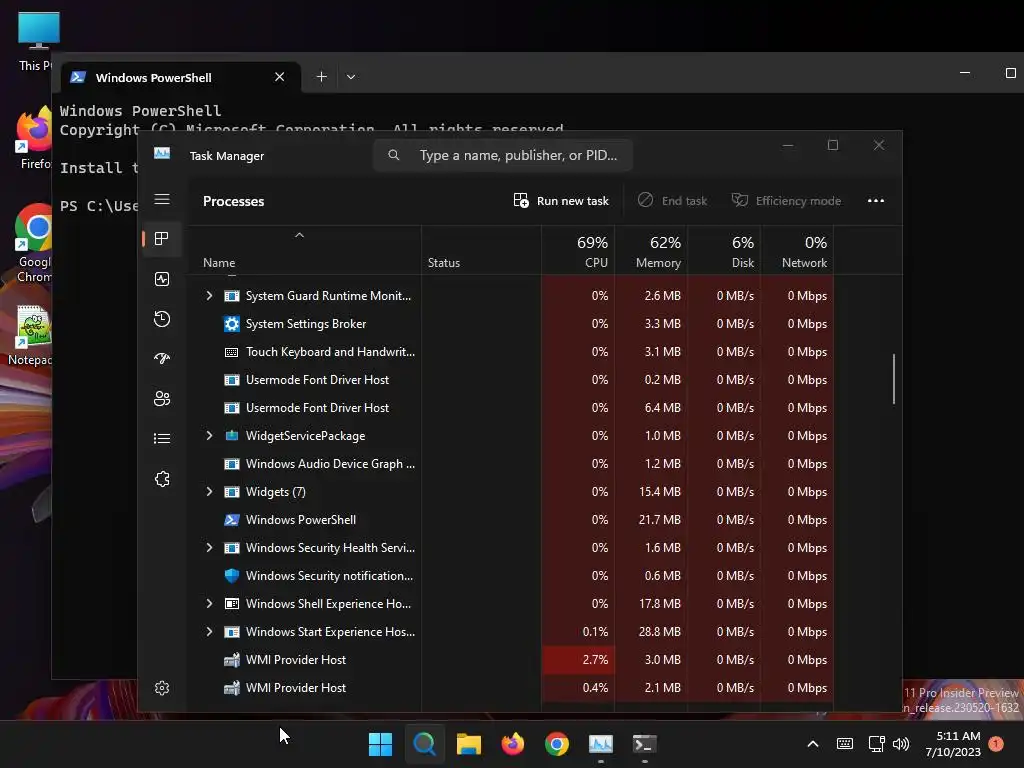Open PowerShell new-tab dropdown arrow
Screen dimensions: 1024x768
351,77
